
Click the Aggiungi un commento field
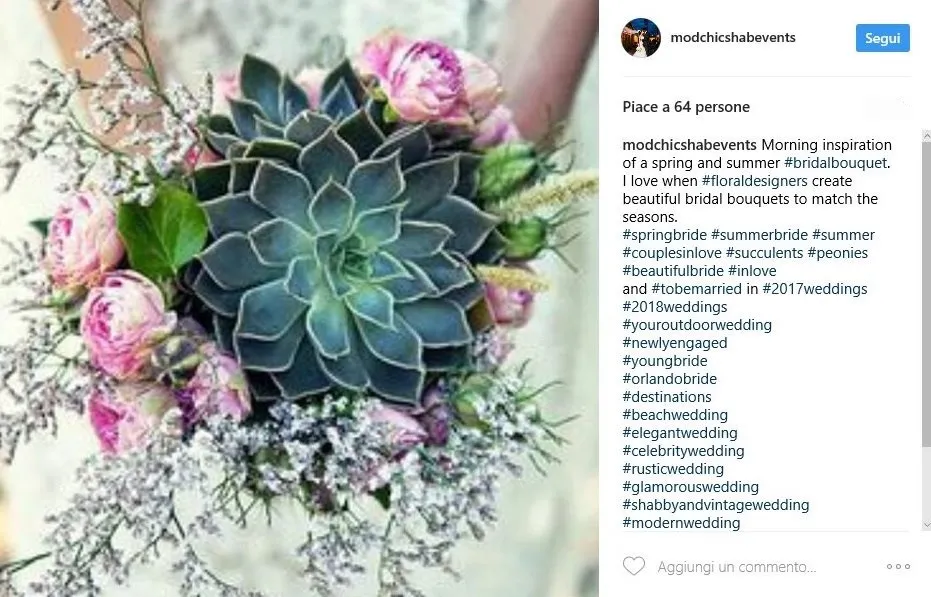pyautogui.click(x=736, y=567)
